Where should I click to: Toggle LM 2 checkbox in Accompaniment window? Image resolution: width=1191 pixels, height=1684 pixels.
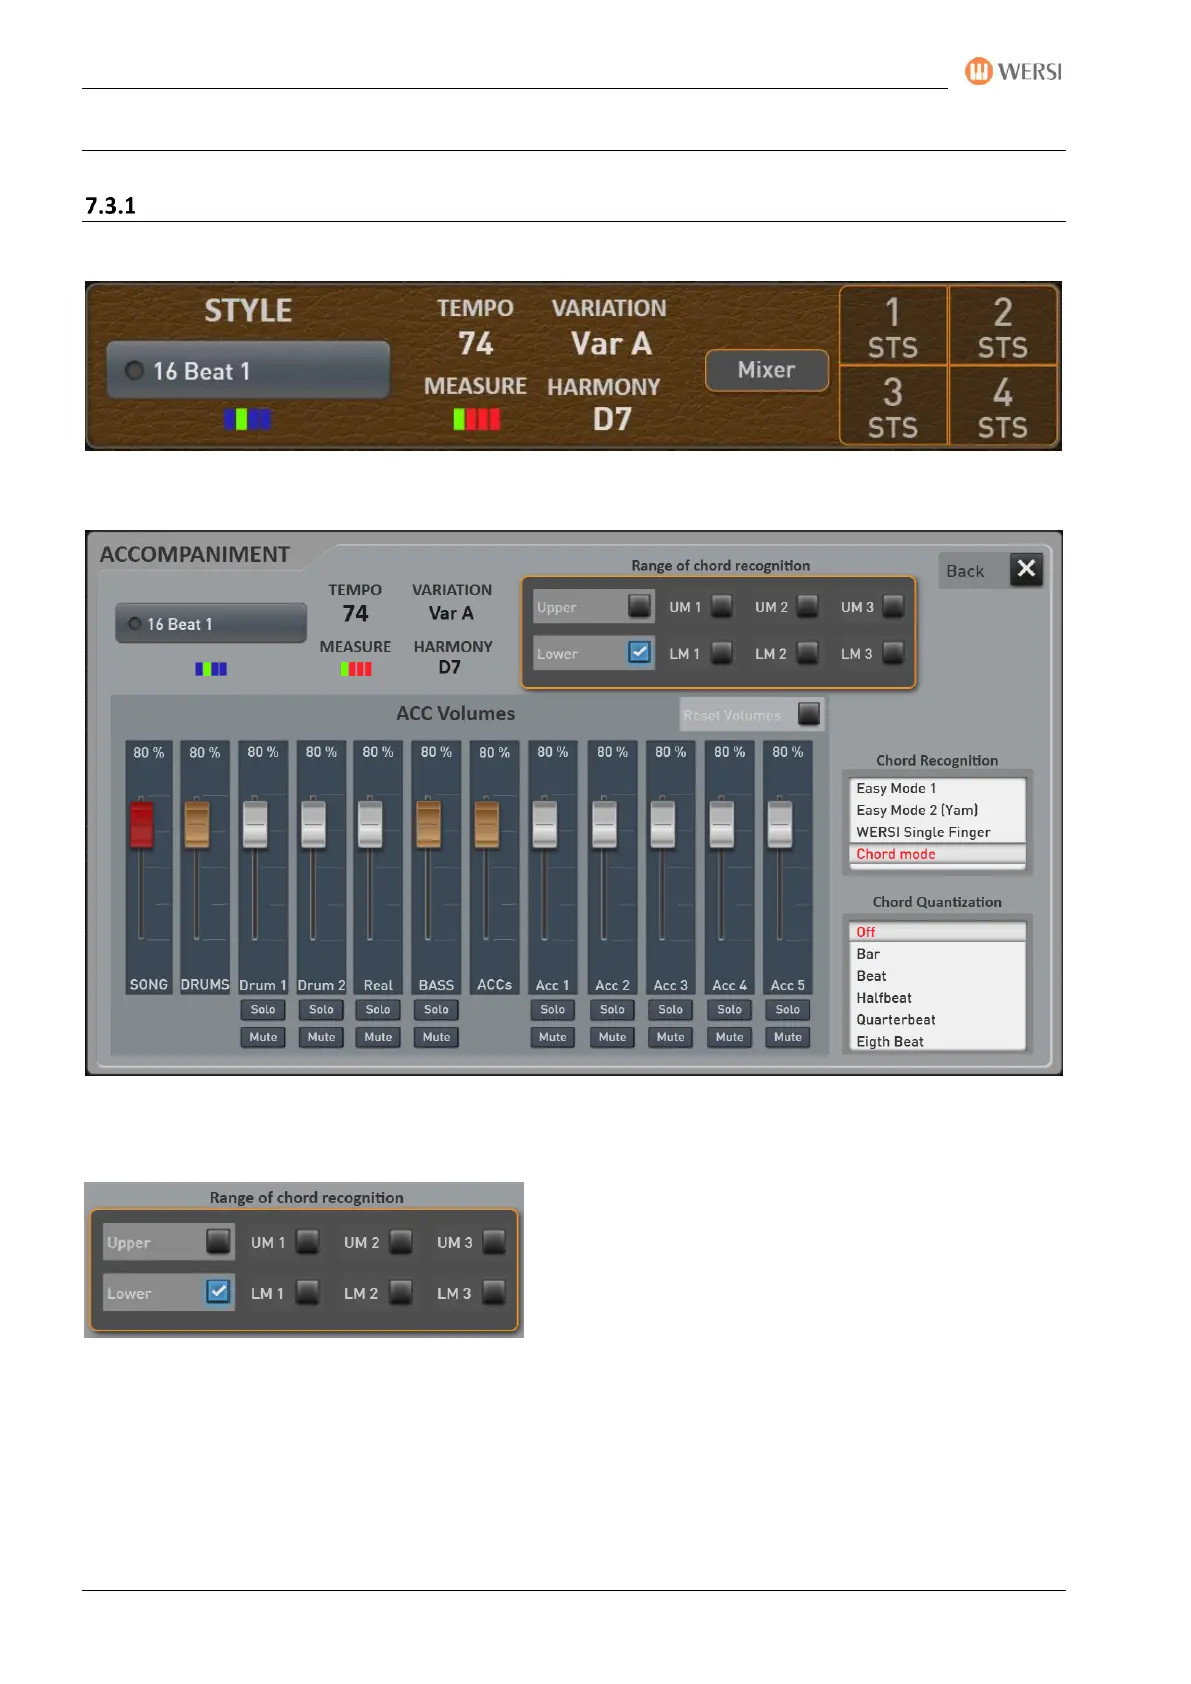click(x=807, y=653)
